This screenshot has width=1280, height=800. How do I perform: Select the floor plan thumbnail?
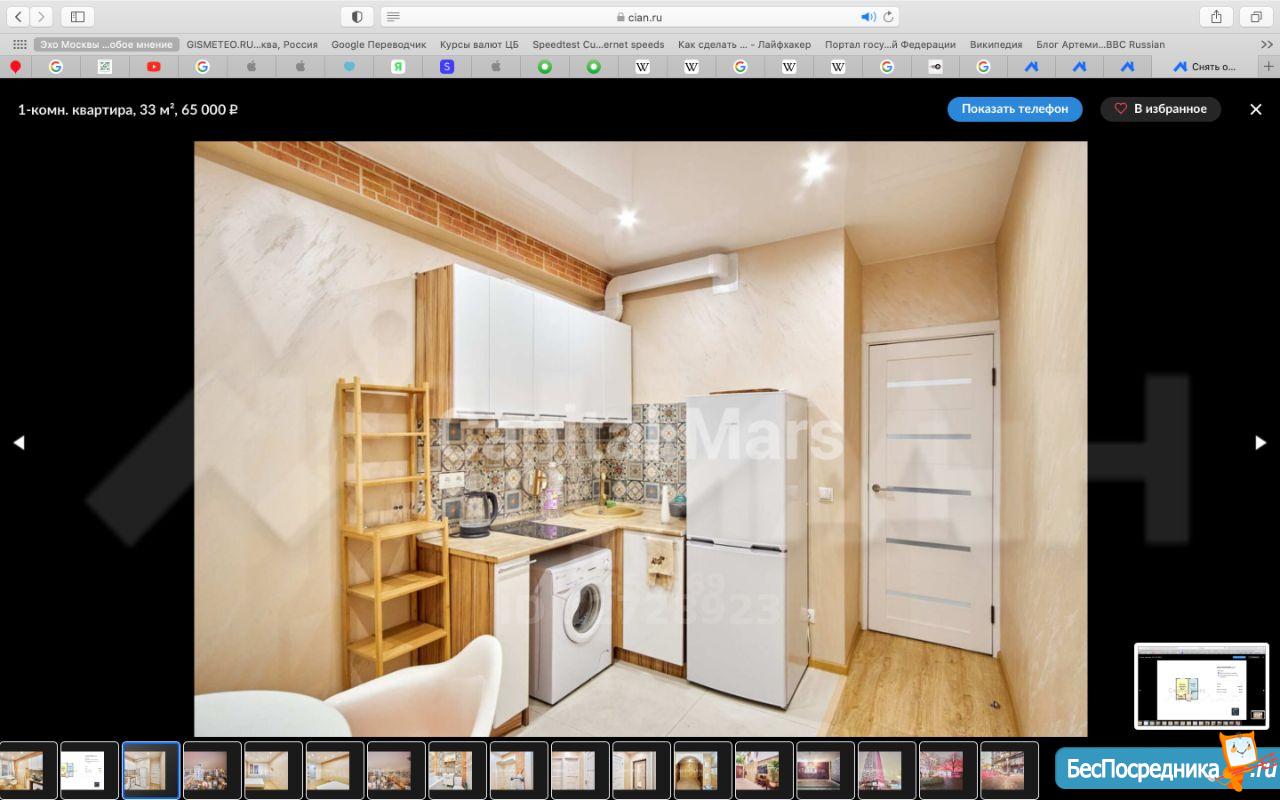coord(89,770)
